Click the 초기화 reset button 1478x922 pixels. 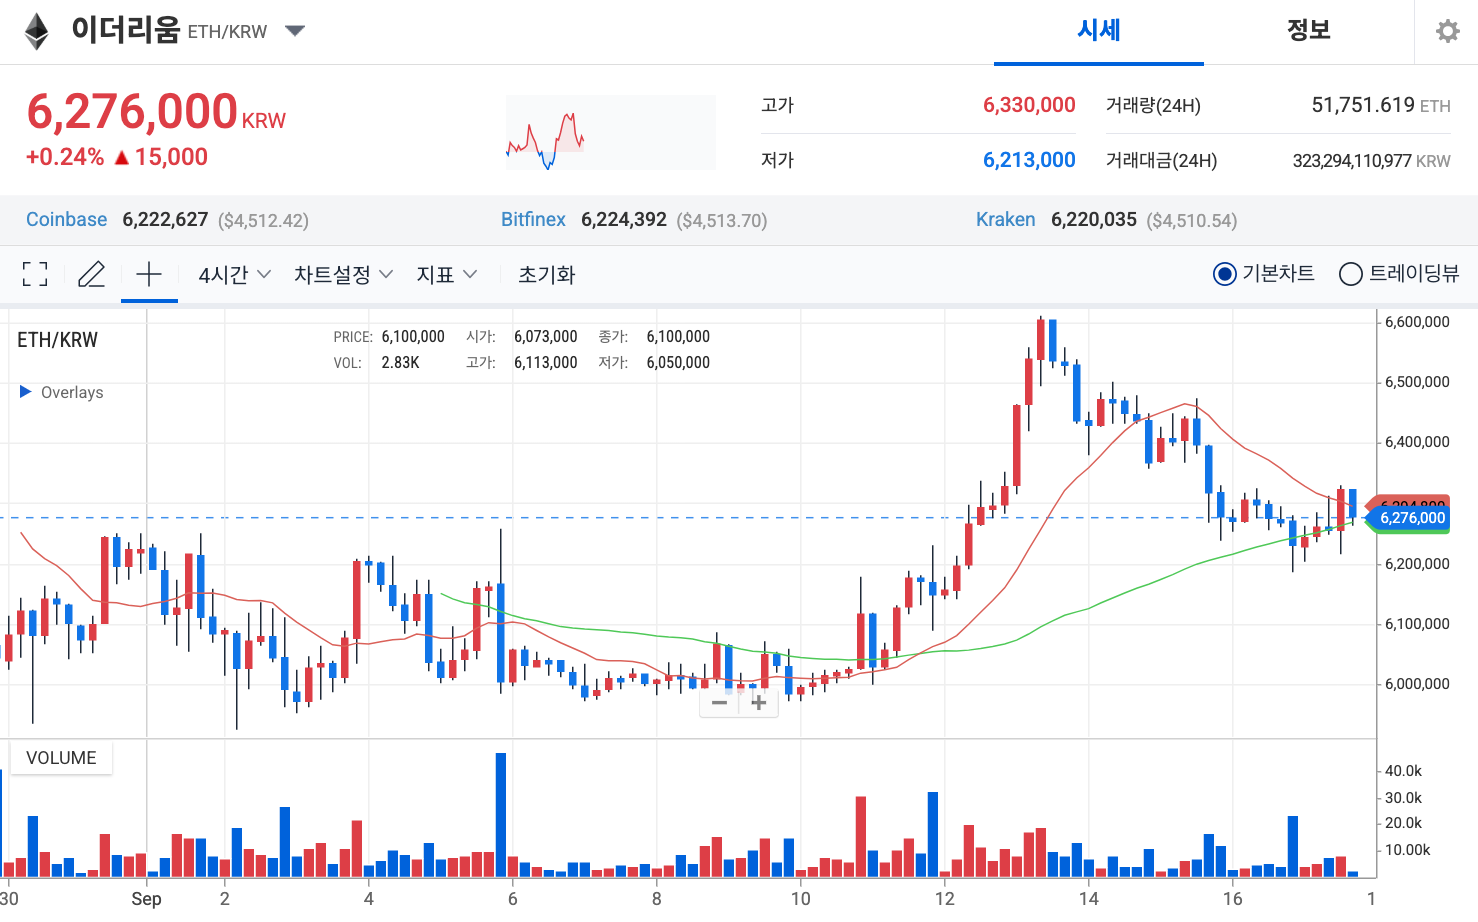pyautogui.click(x=546, y=273)
